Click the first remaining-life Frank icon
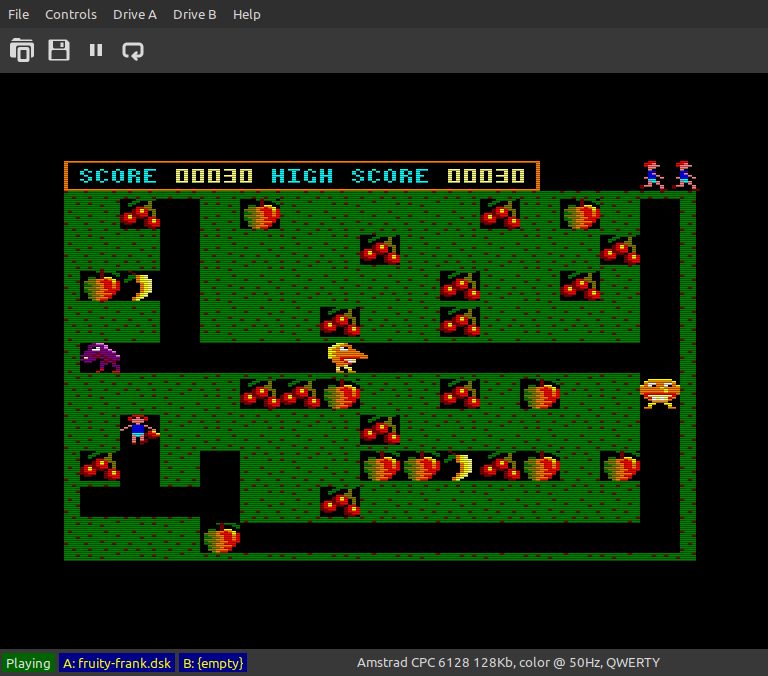768x676 pixels. 653,175
